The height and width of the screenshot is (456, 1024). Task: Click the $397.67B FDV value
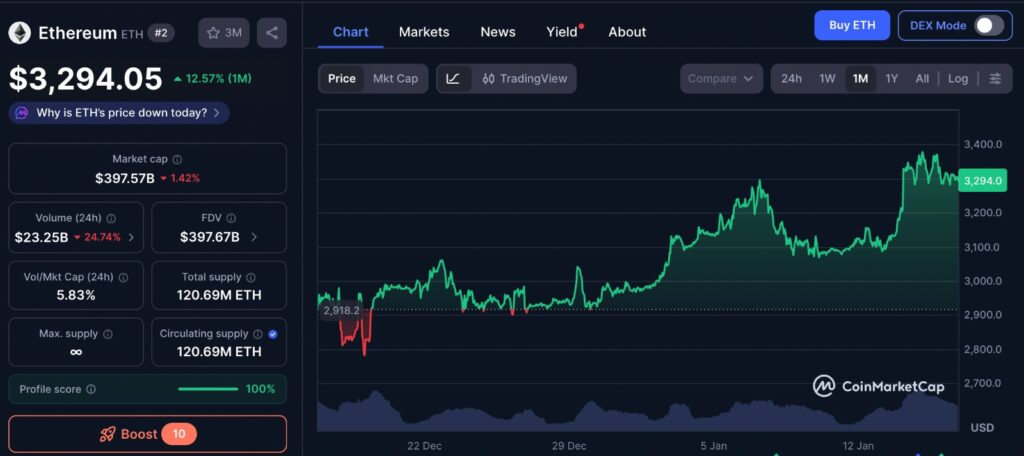pos(210,237)
